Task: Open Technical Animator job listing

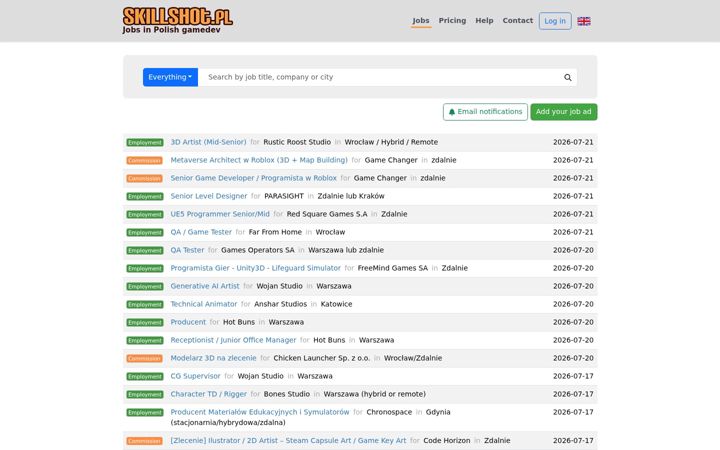Action: [203, 304]
